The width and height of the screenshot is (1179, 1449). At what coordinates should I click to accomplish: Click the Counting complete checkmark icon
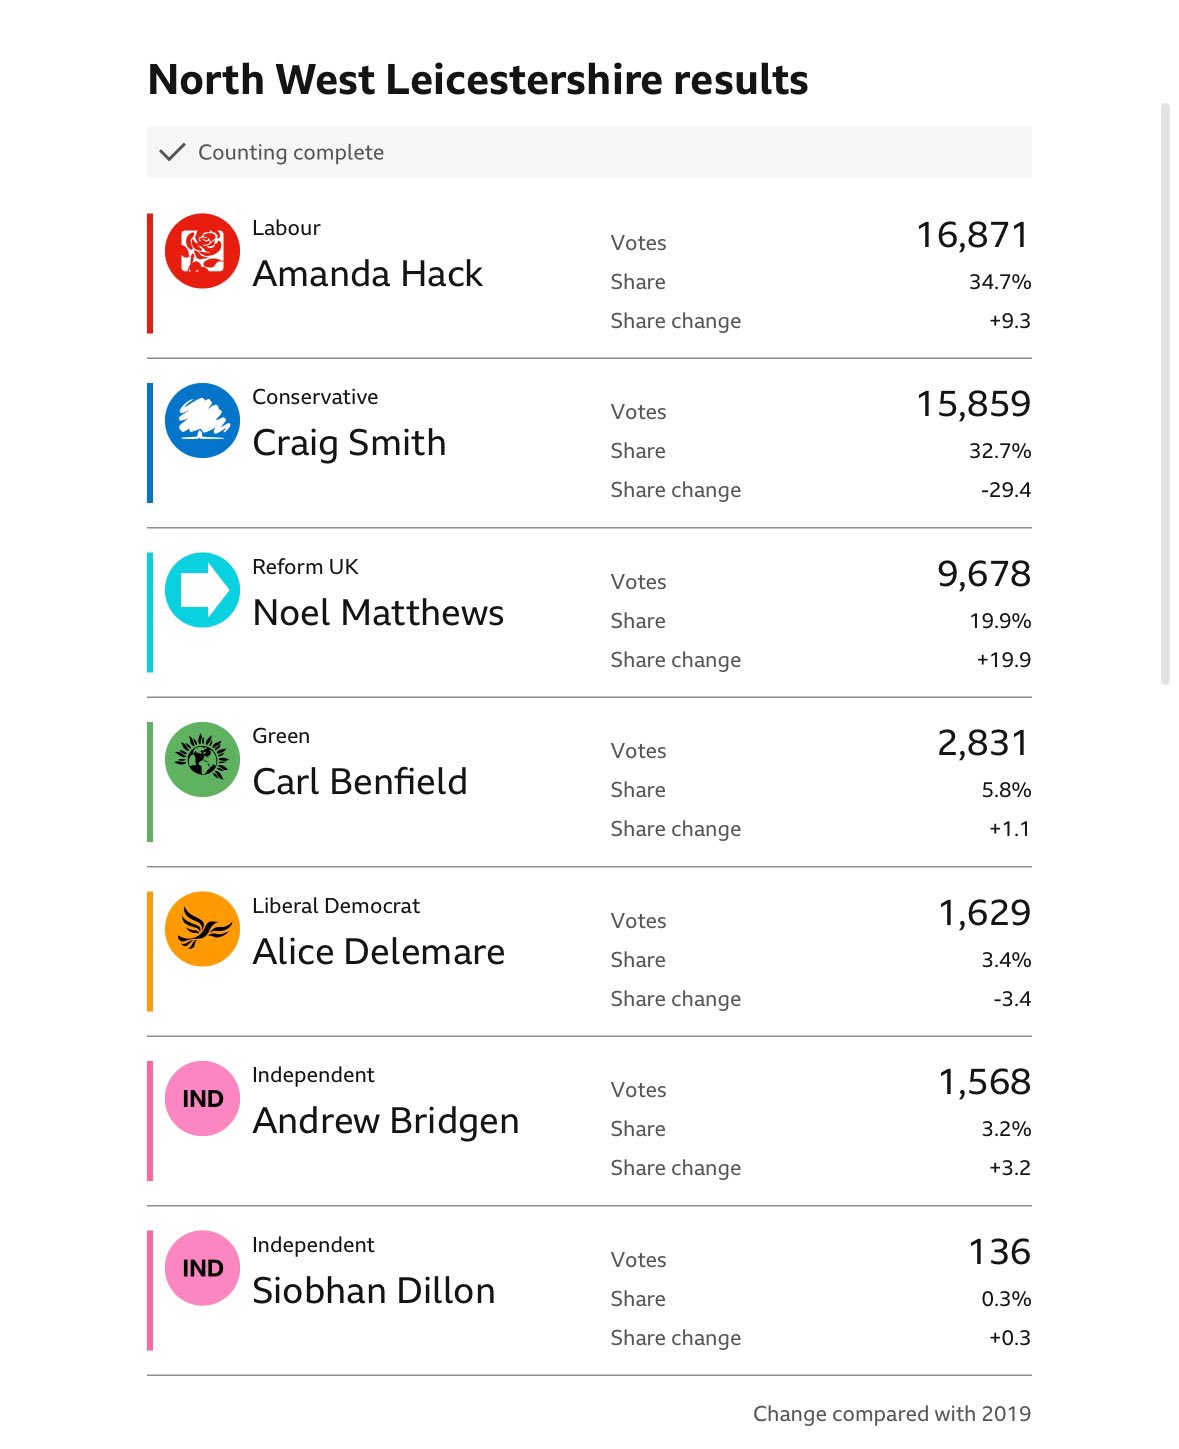click(x=172, y=152)
